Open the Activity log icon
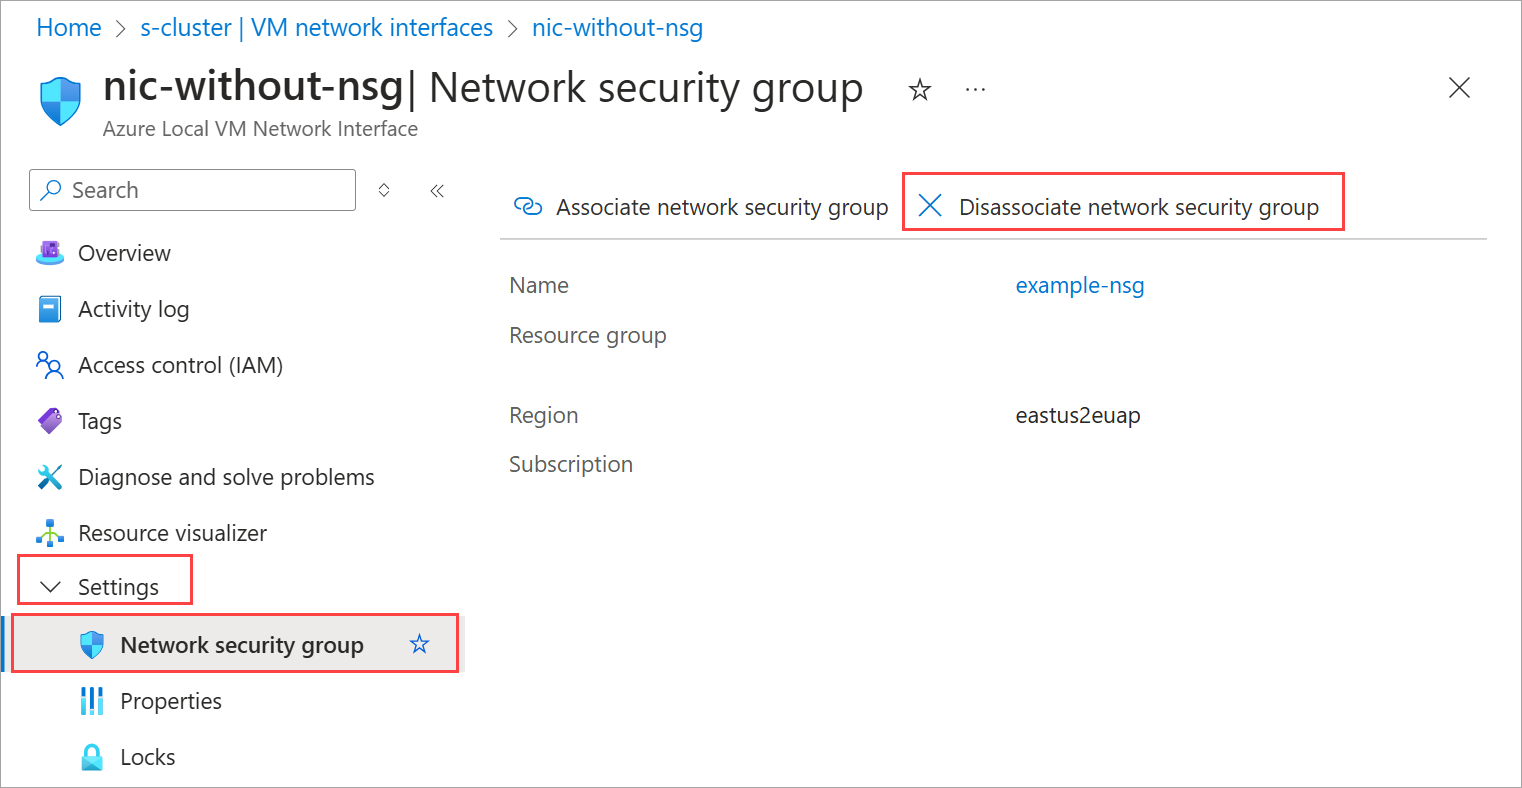This screenshot has height=788, width=1522. click(50, 309)
